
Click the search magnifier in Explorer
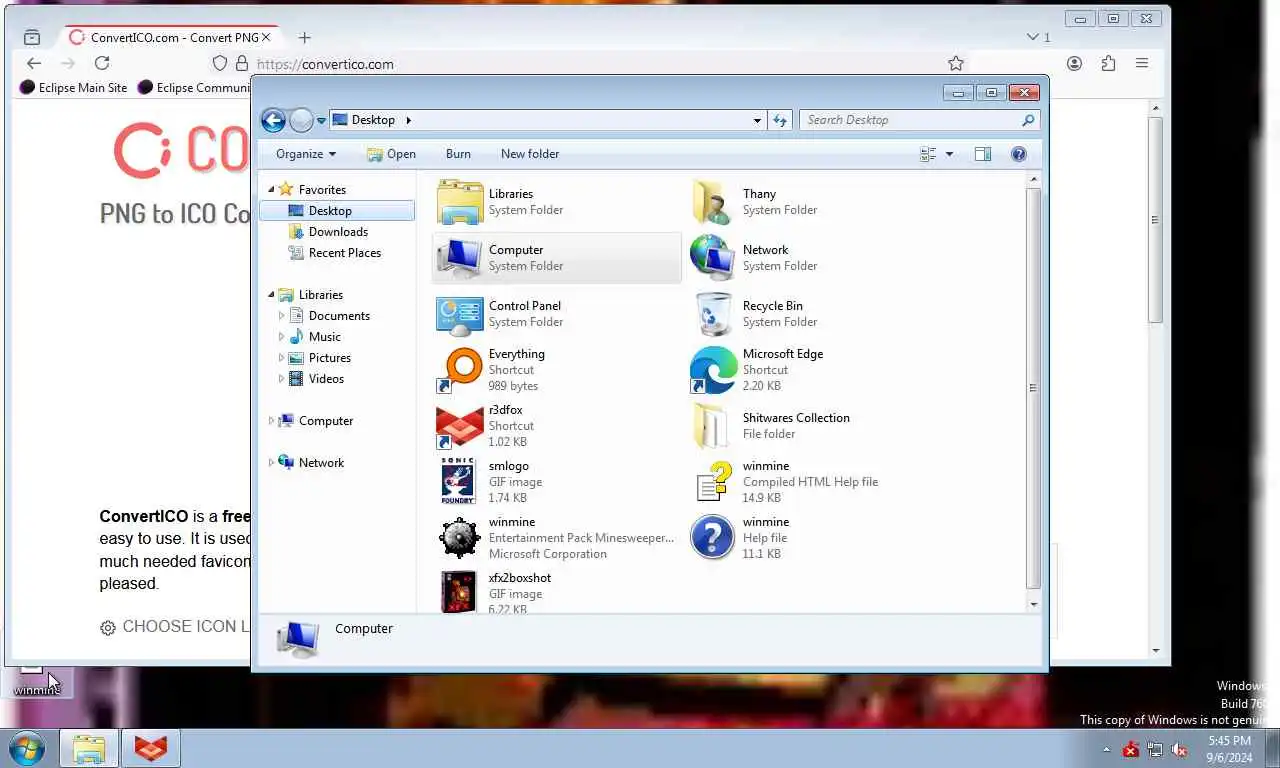pyautogui.click(x=1028, y=120)
